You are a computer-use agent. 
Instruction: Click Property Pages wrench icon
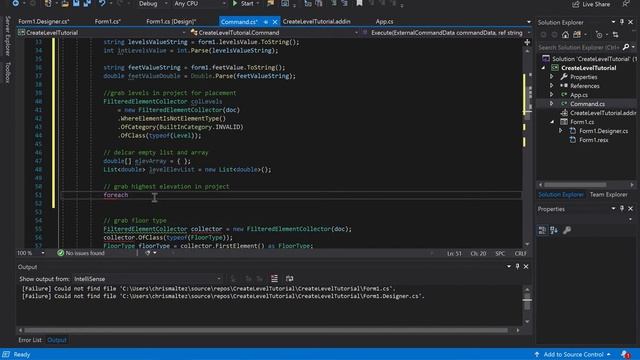(567, 230)
